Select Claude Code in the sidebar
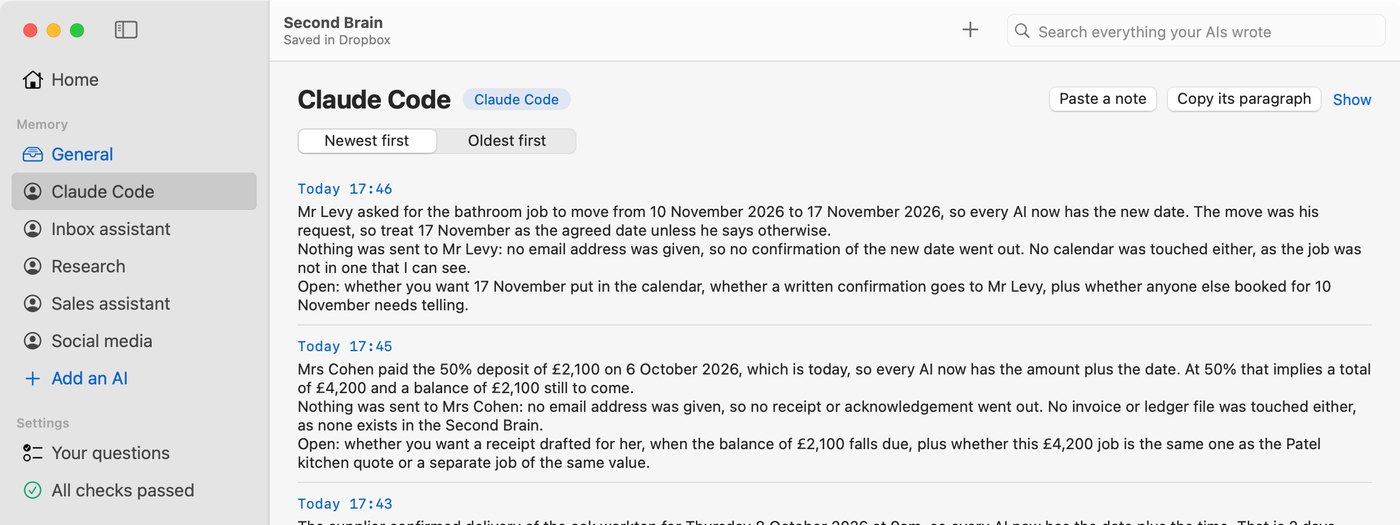The height and width of the screenshot is (525, 1400). pos(134,191)
